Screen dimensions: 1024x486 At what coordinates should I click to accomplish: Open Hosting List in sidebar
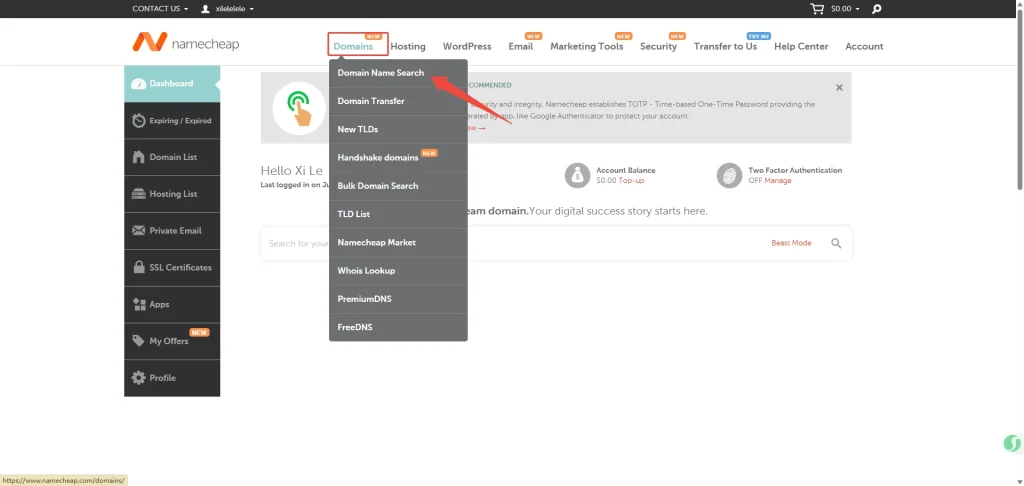[x=172, y=194]
